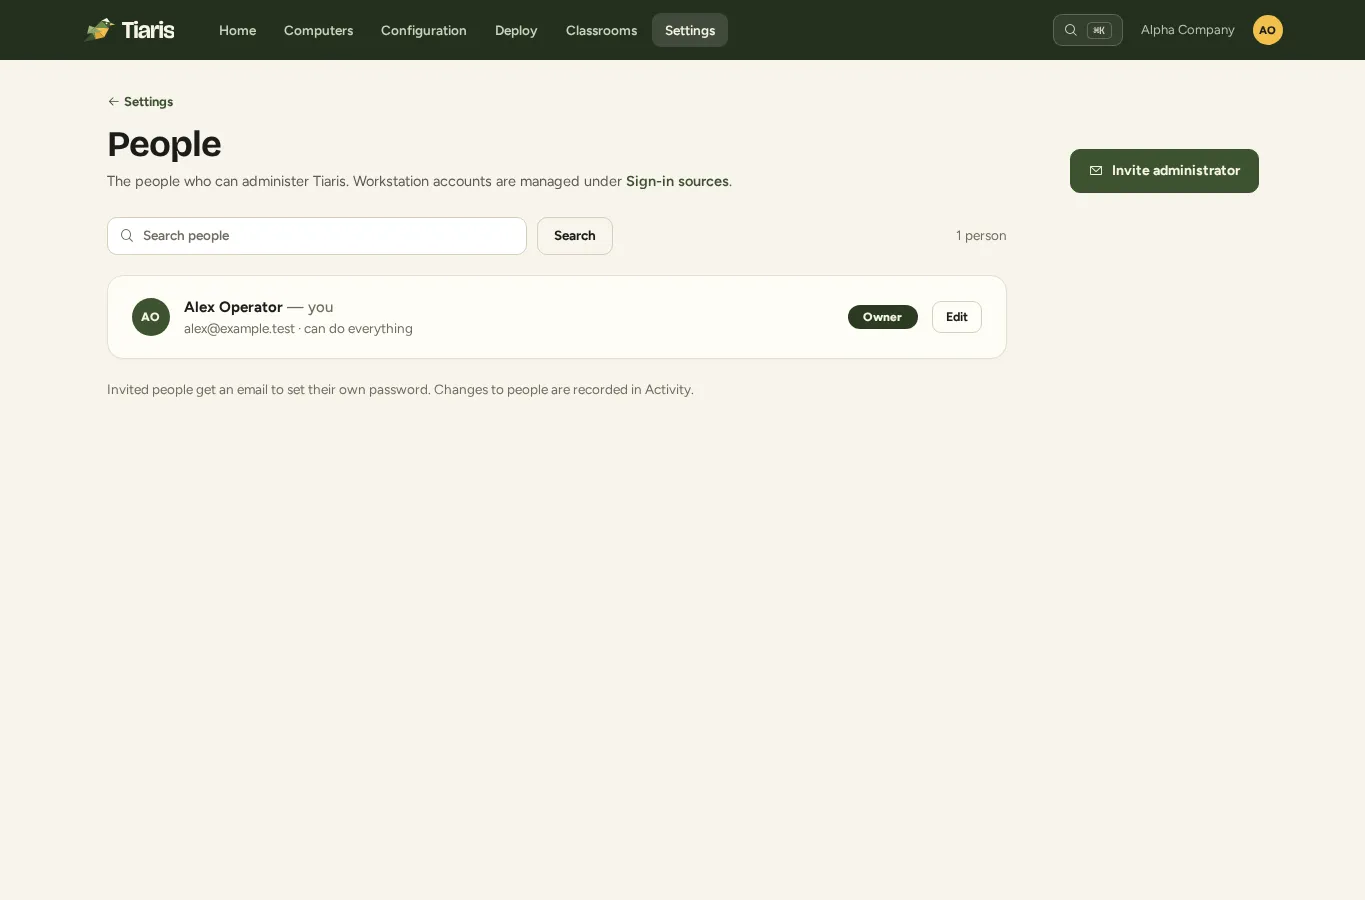
Task: Click the "1 person" count text
Action: click(x=981, y=236)
